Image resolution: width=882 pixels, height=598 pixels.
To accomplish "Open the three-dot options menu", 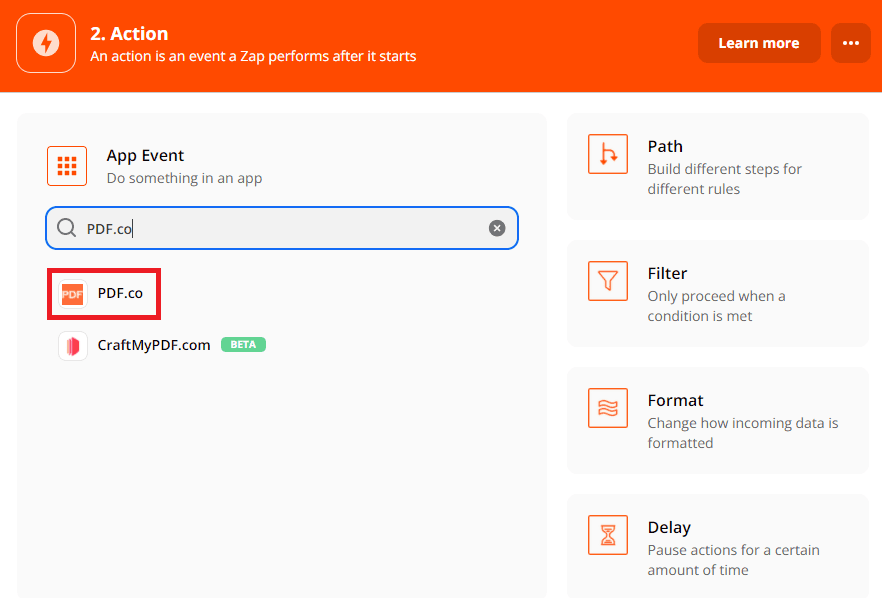I will pyautogui.click(x=850, y=43).
